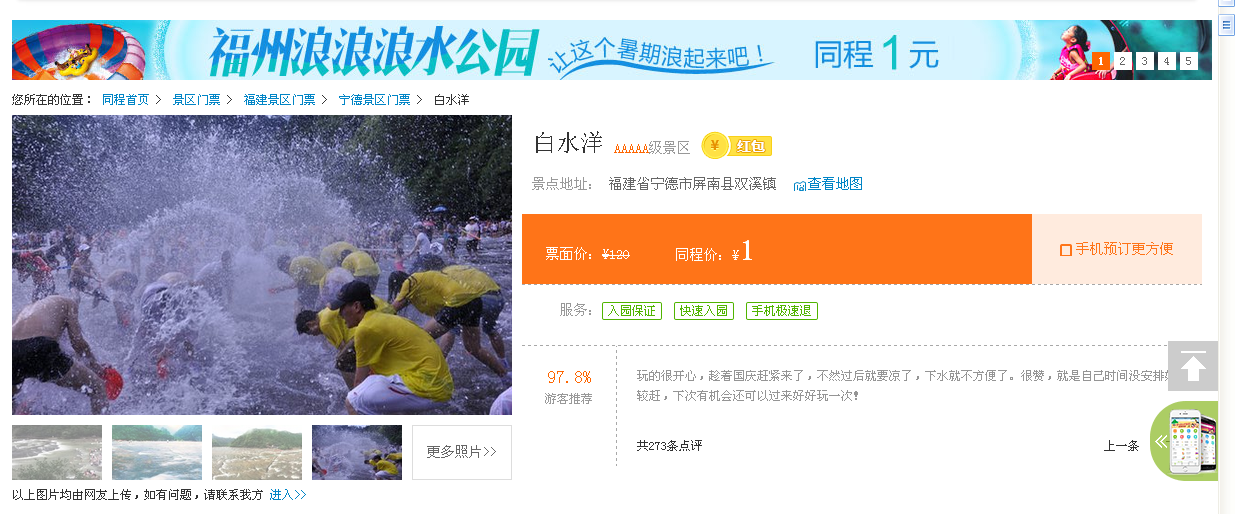Viewport: 1235px width, 514px height.
Task: Click the 手机极速退 service tag
Action: 782,311
